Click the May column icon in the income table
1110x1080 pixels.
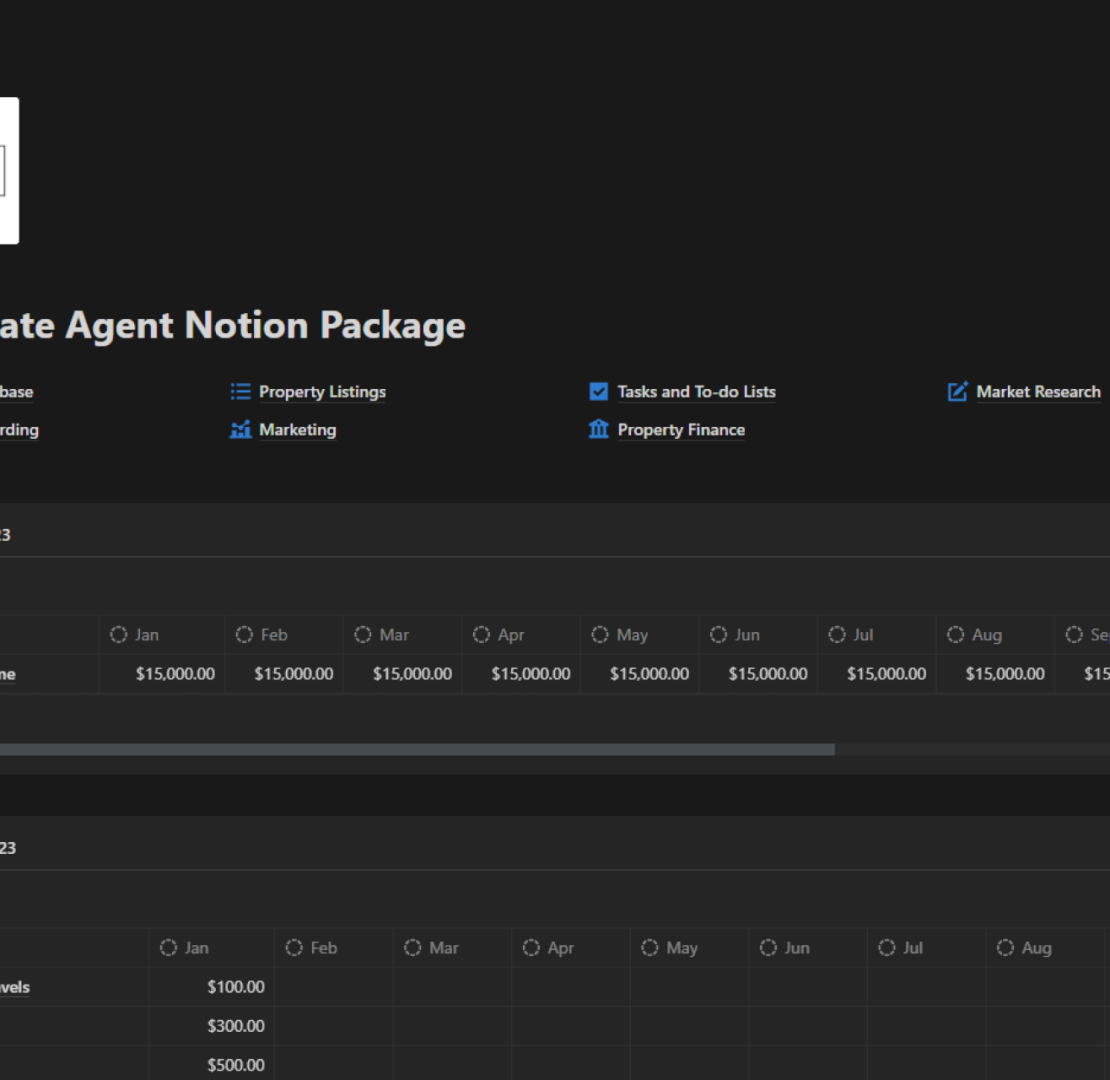pyautogui.click(x=600, y=635)
